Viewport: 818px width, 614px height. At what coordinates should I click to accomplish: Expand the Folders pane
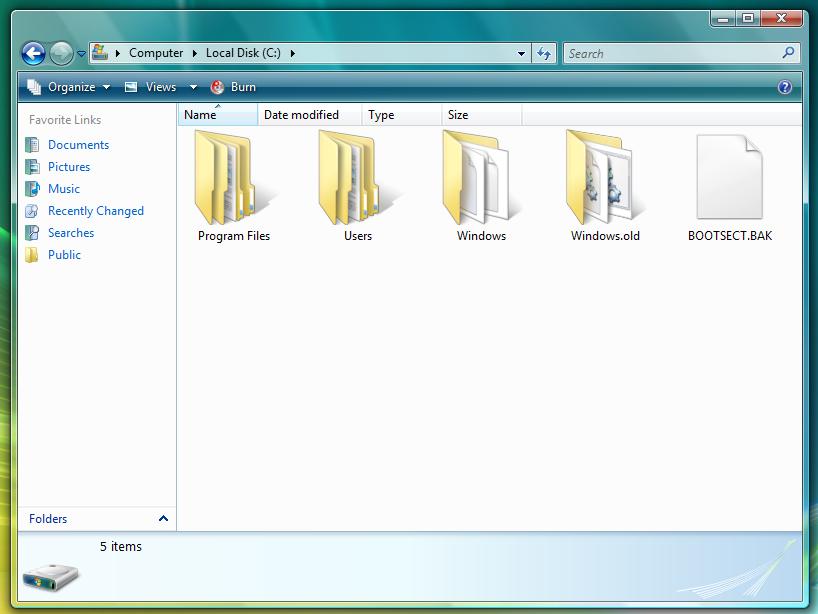click(x=98, y=519)
